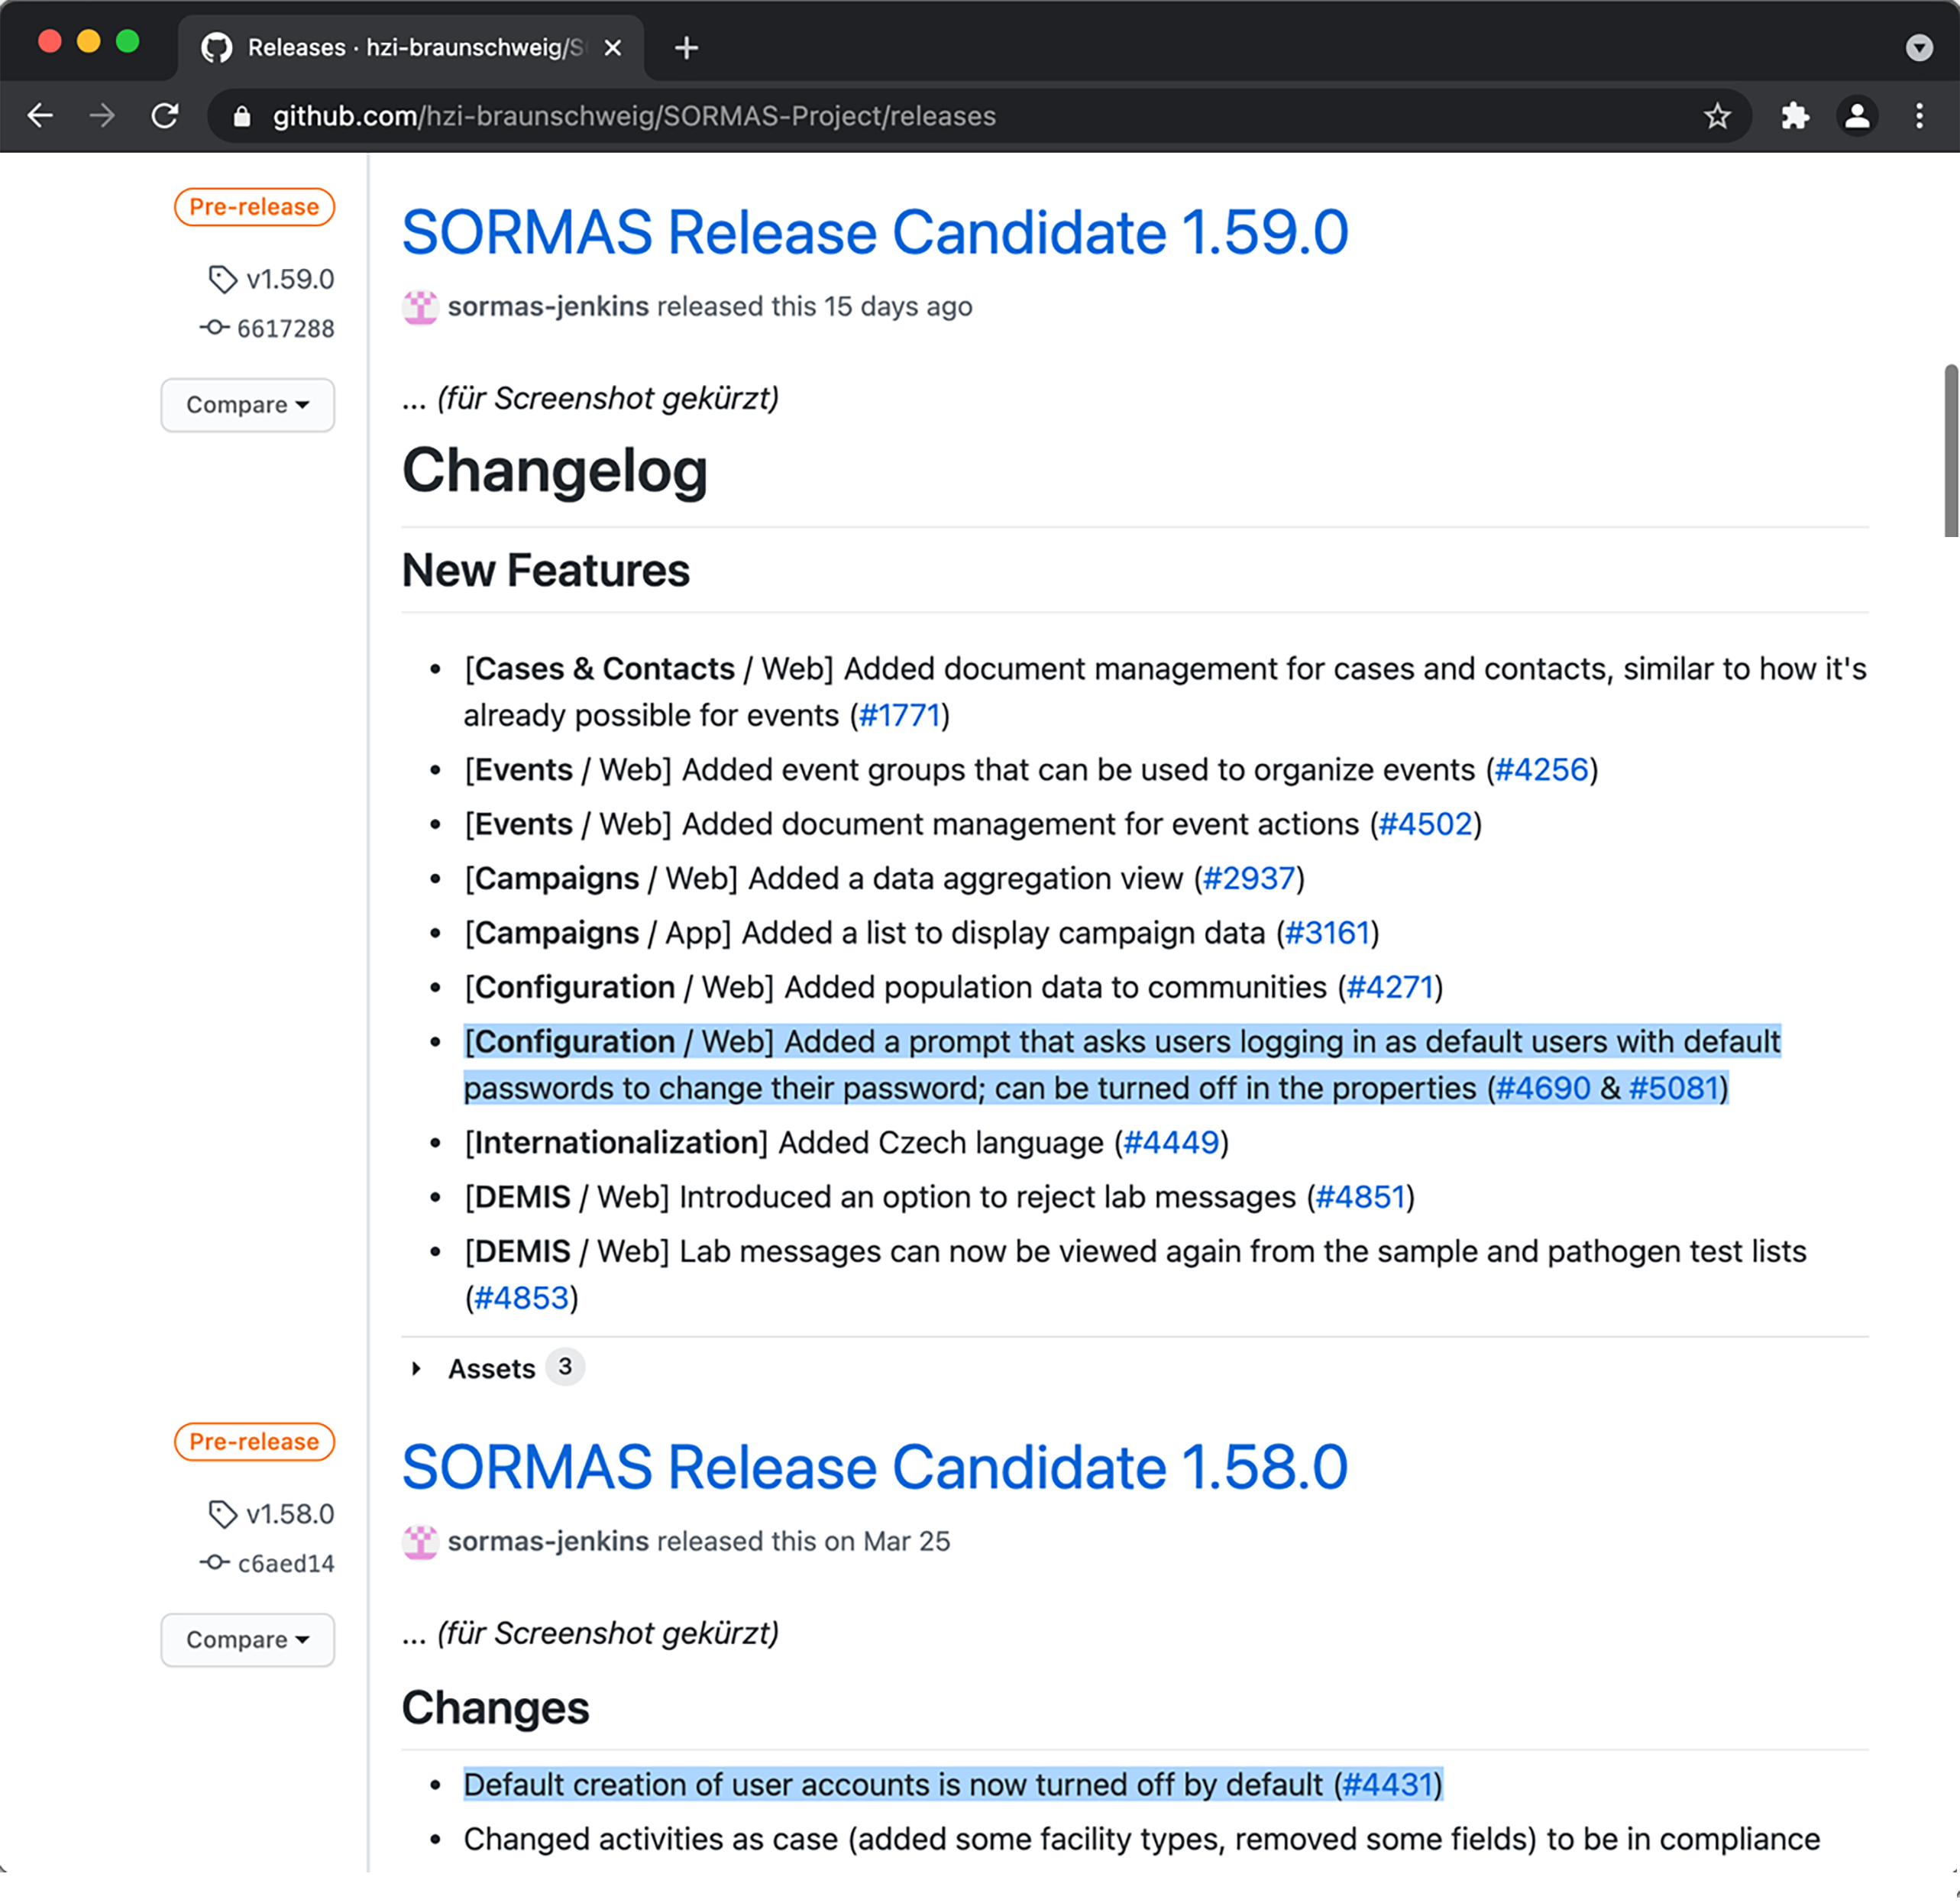Click the page vertical scrollbar
This screenshot has height=1903, width=1960.
(x=1950, y=451)
